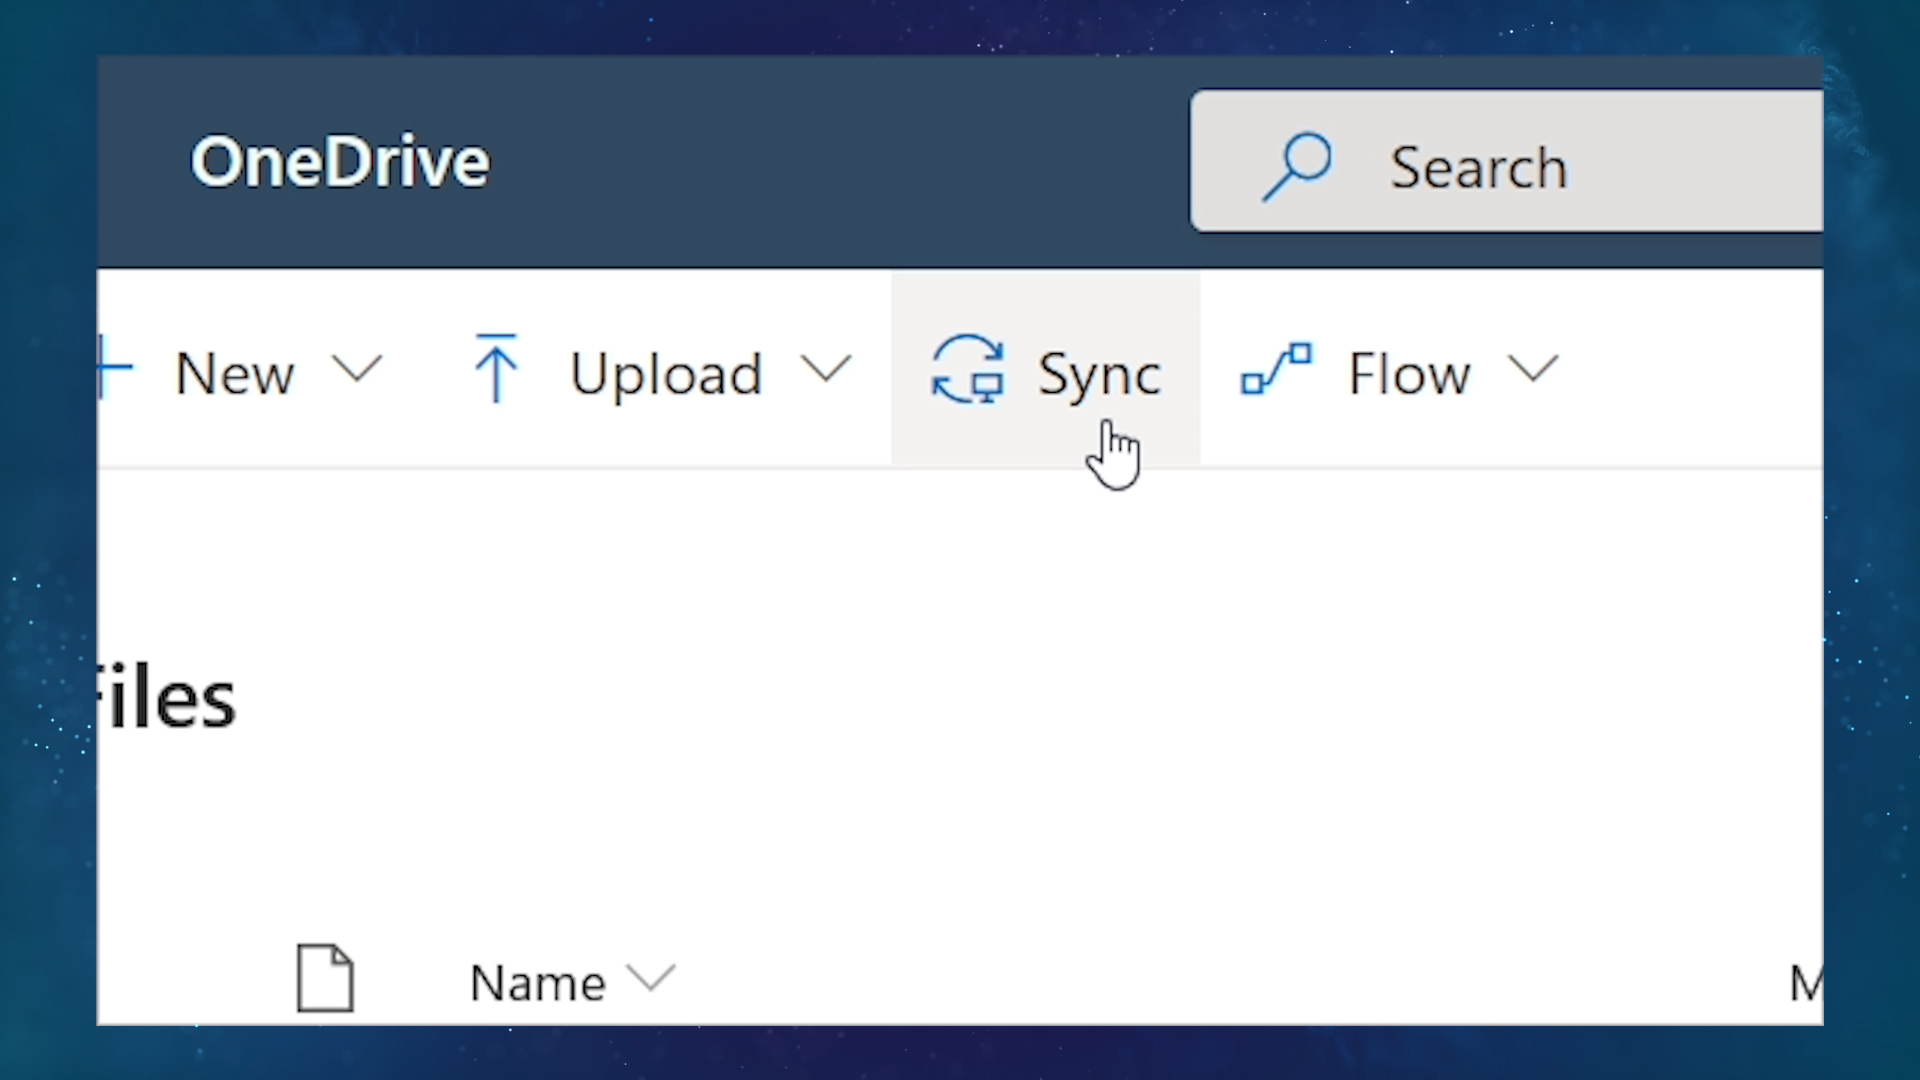This screenshot has height=1080, width=1920.
Task: Click the Files heading text
Action: point(166,697)
